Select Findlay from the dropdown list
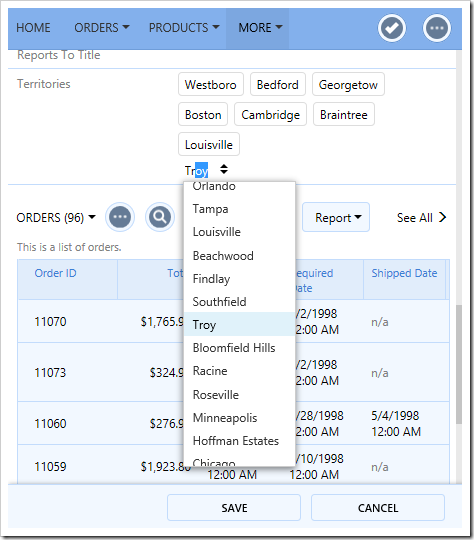The height and width of the screenshot is (540, 474). (239, 279)
